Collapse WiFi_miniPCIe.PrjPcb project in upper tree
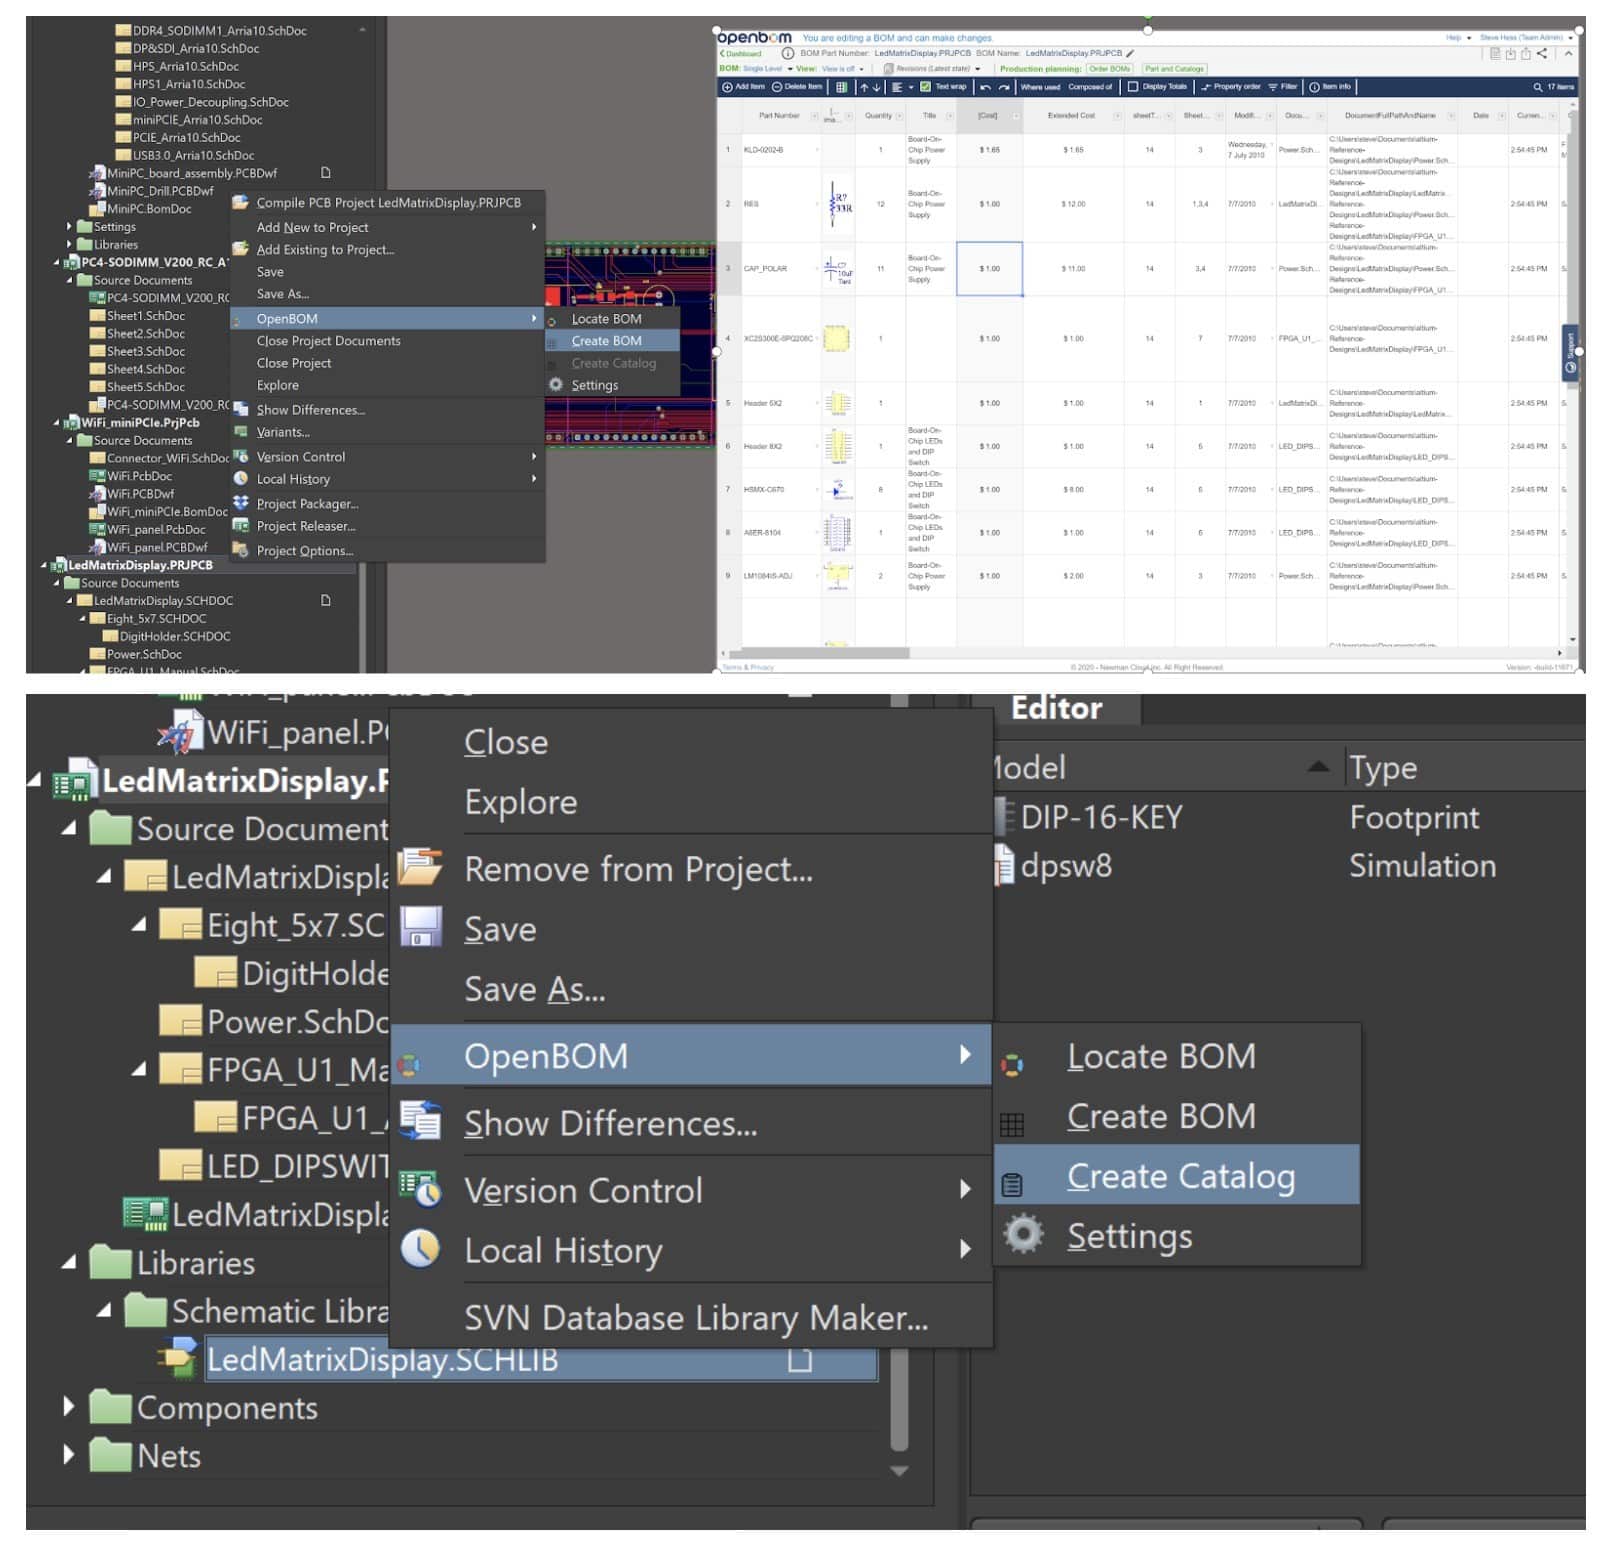The height and width of the screenshot is (1544, 1606). (x=57, y=423)
